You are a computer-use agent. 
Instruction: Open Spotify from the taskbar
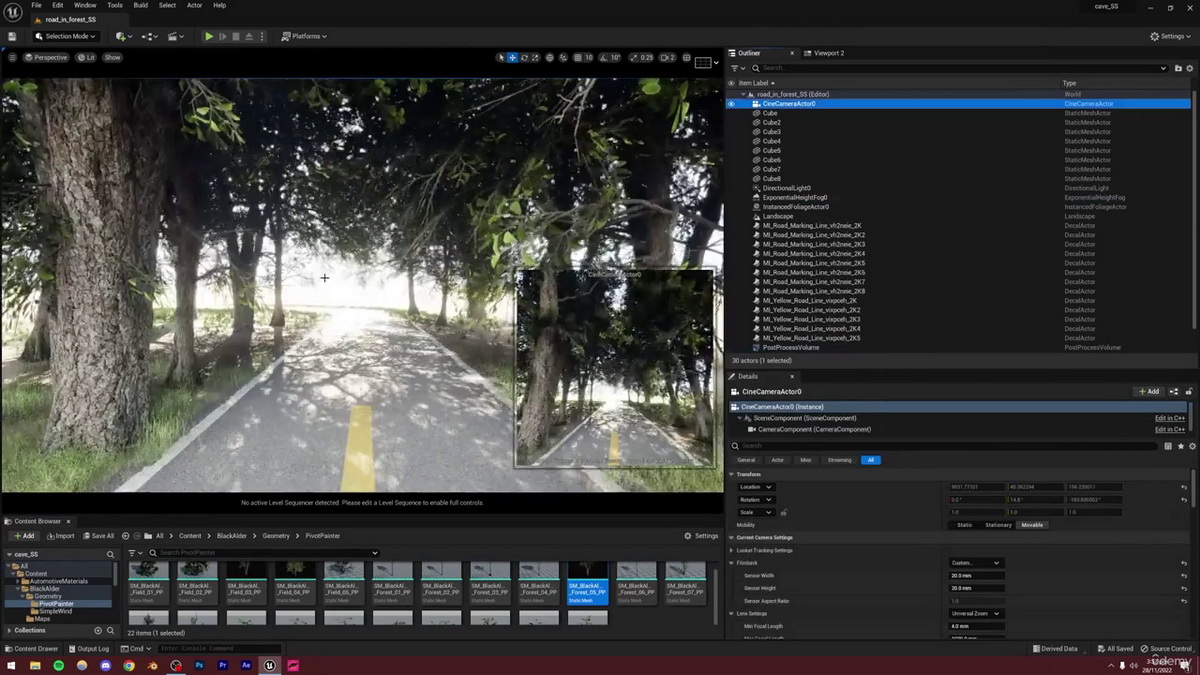(59, 665)
